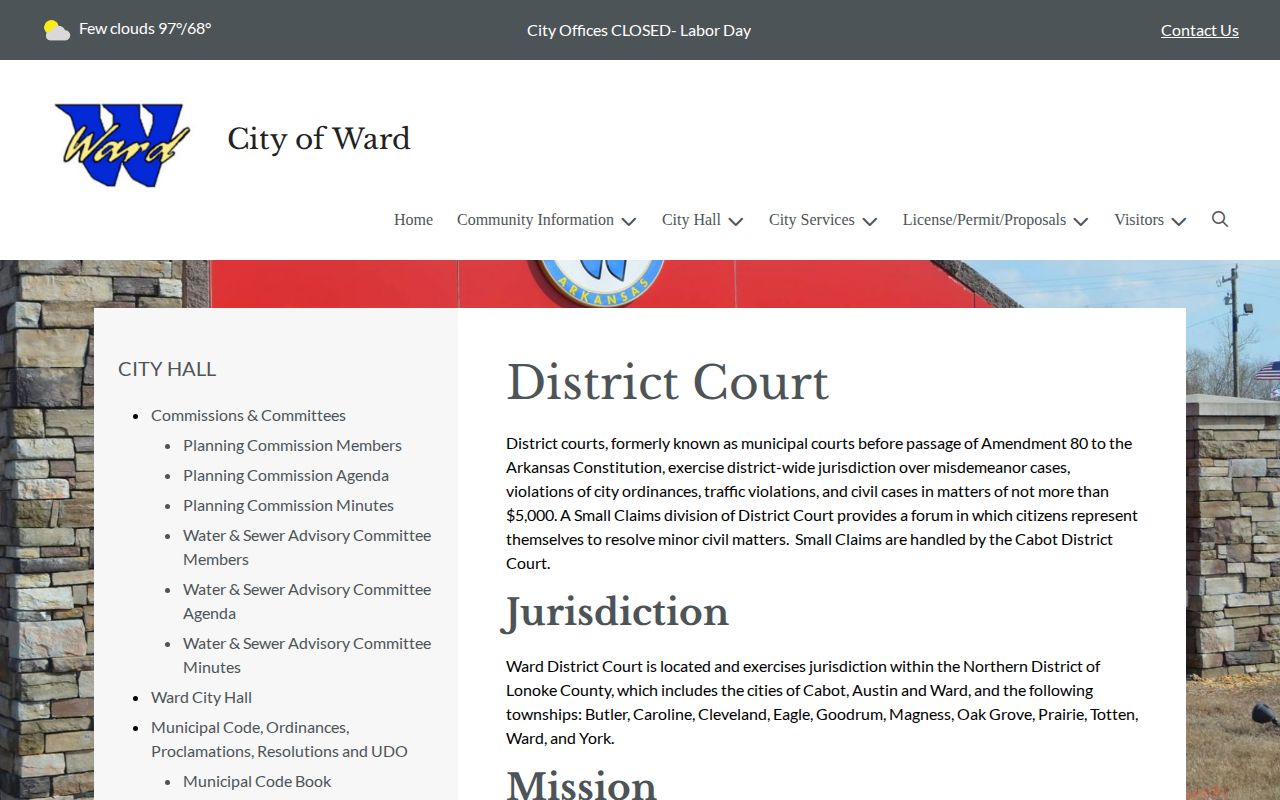Open Commissions & Committees sidebar link
Viewport: 1280px width, 800px height.
pos(248,415)
